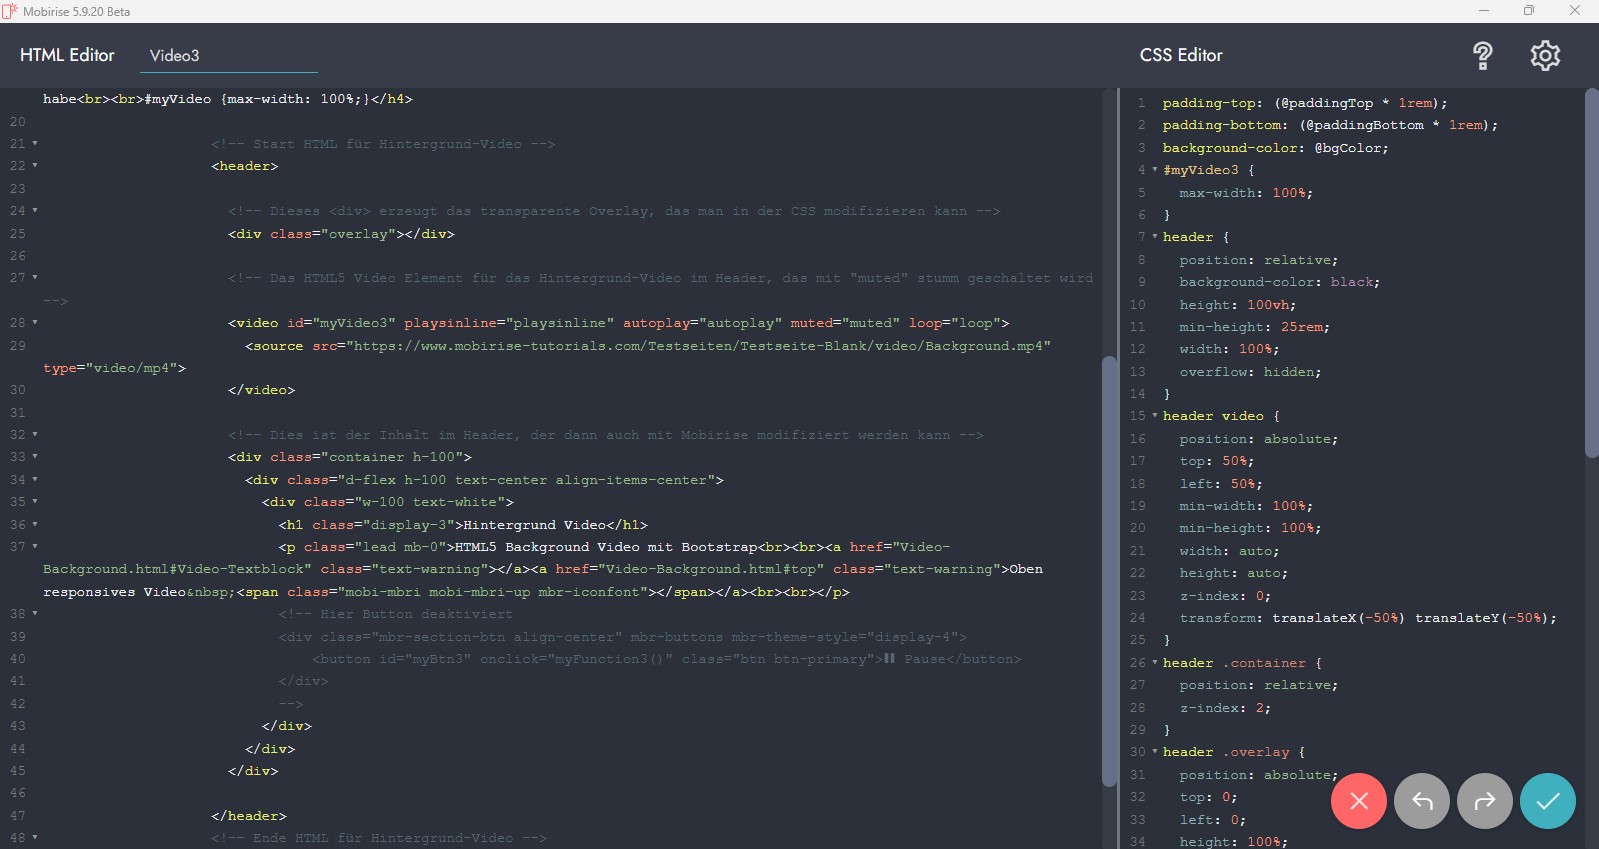Fold the header video CSS rule
The width and height of the screenshot is (1599, 849).
(1154, 416)
